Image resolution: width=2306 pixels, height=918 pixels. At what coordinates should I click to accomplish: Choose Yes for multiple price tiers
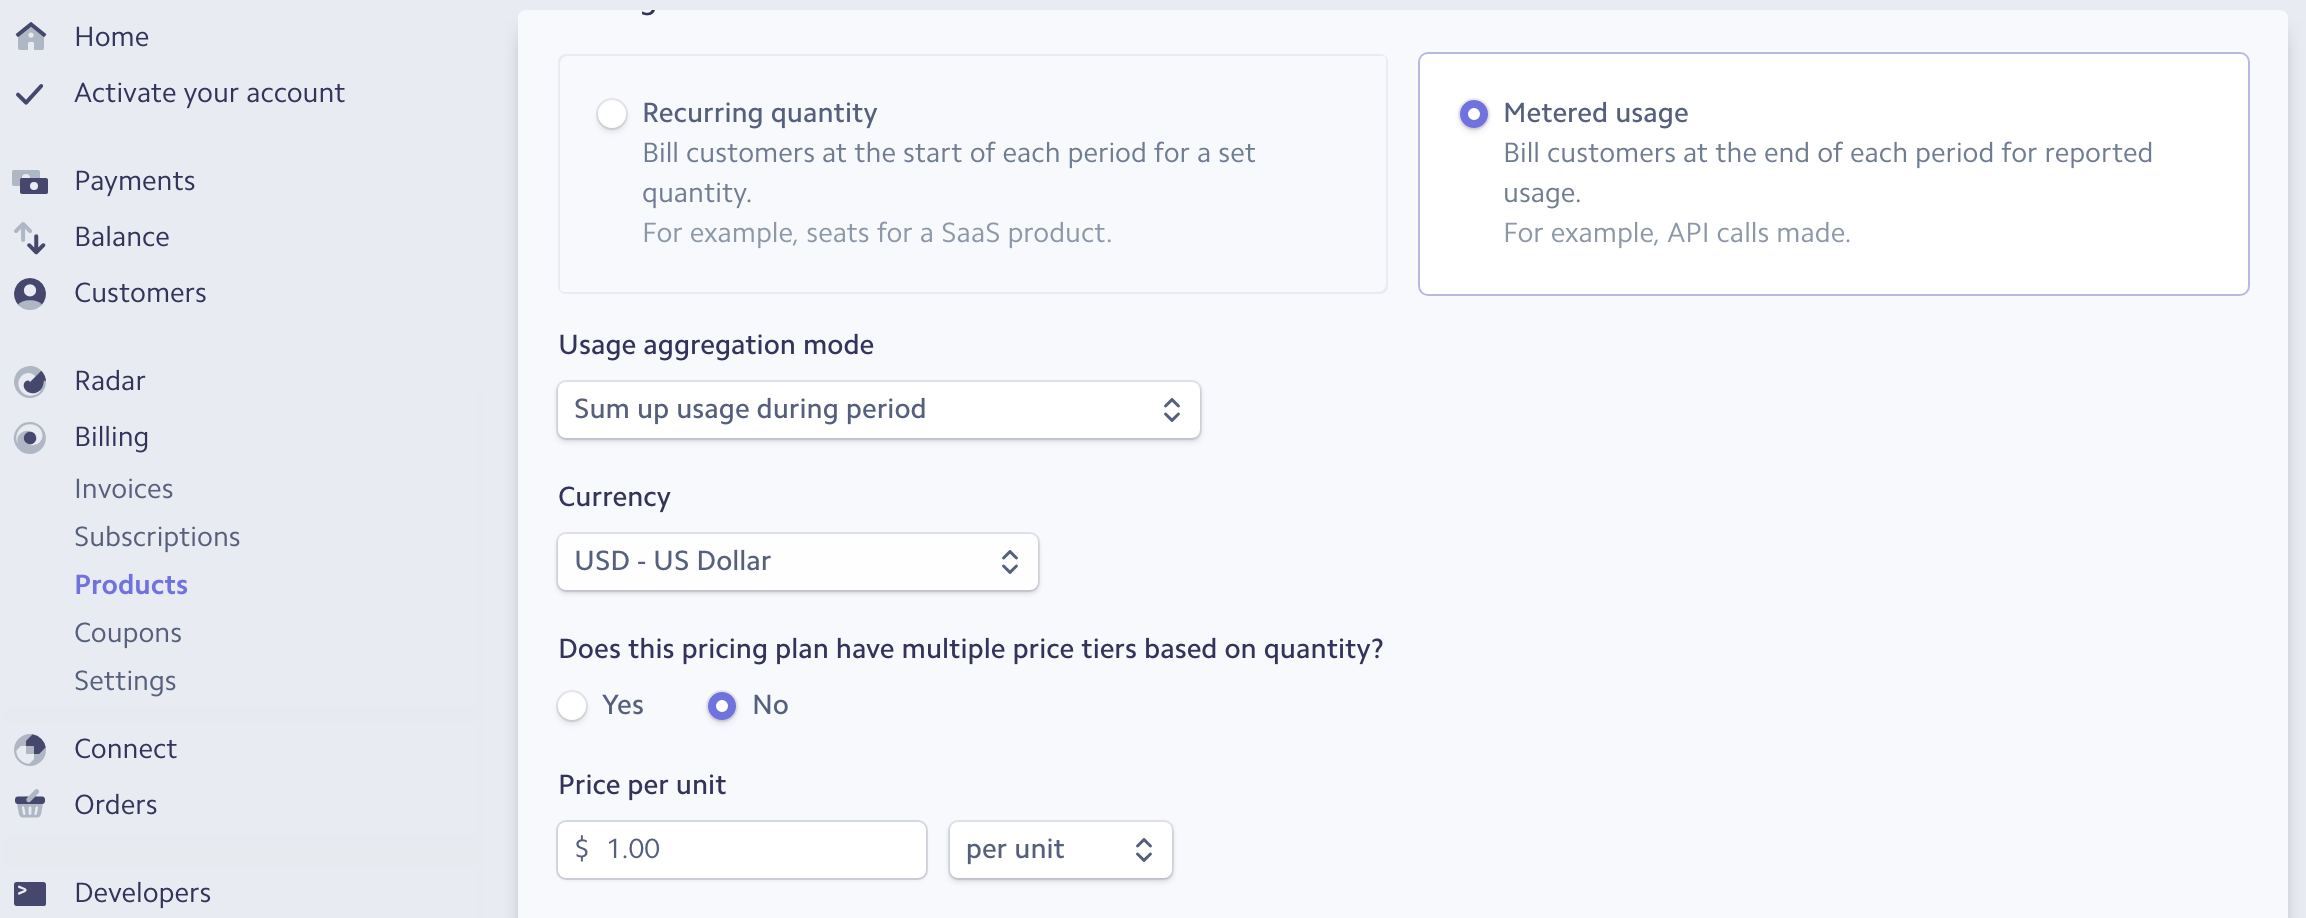[572, 706]
